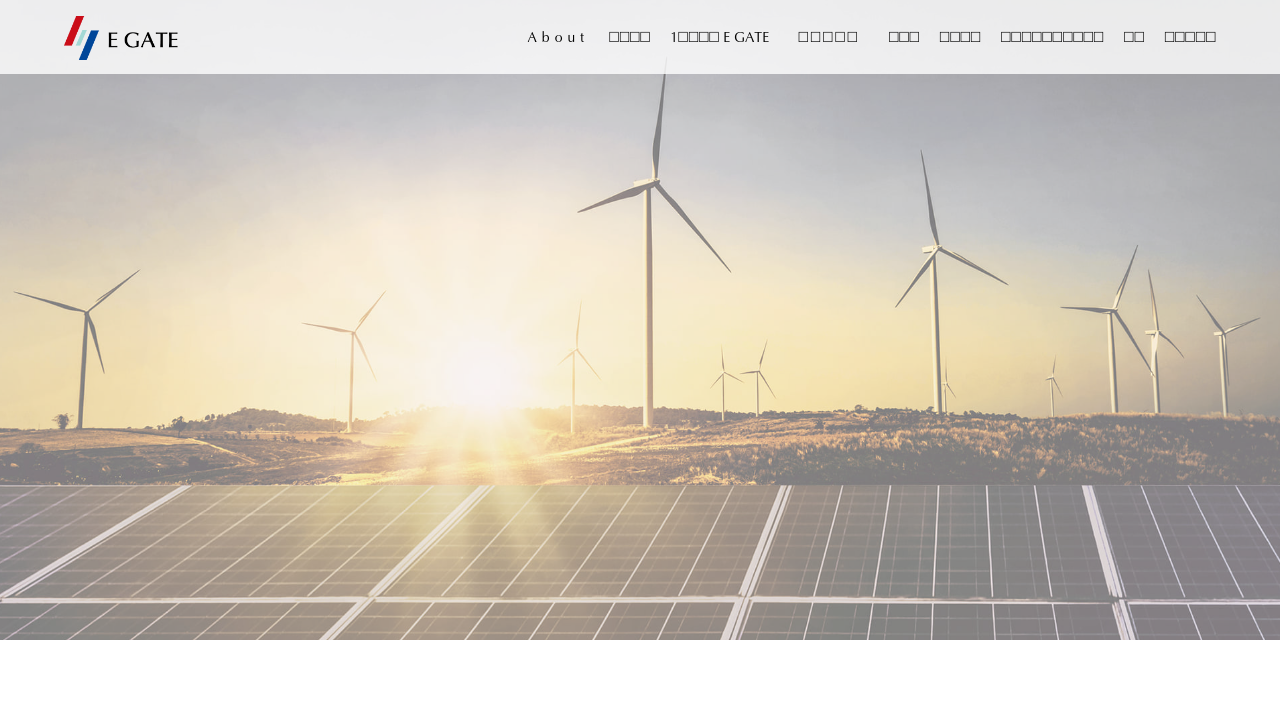Click the E GATE logo text
This screenshot has height=720, width=1280.
(142, 40)
